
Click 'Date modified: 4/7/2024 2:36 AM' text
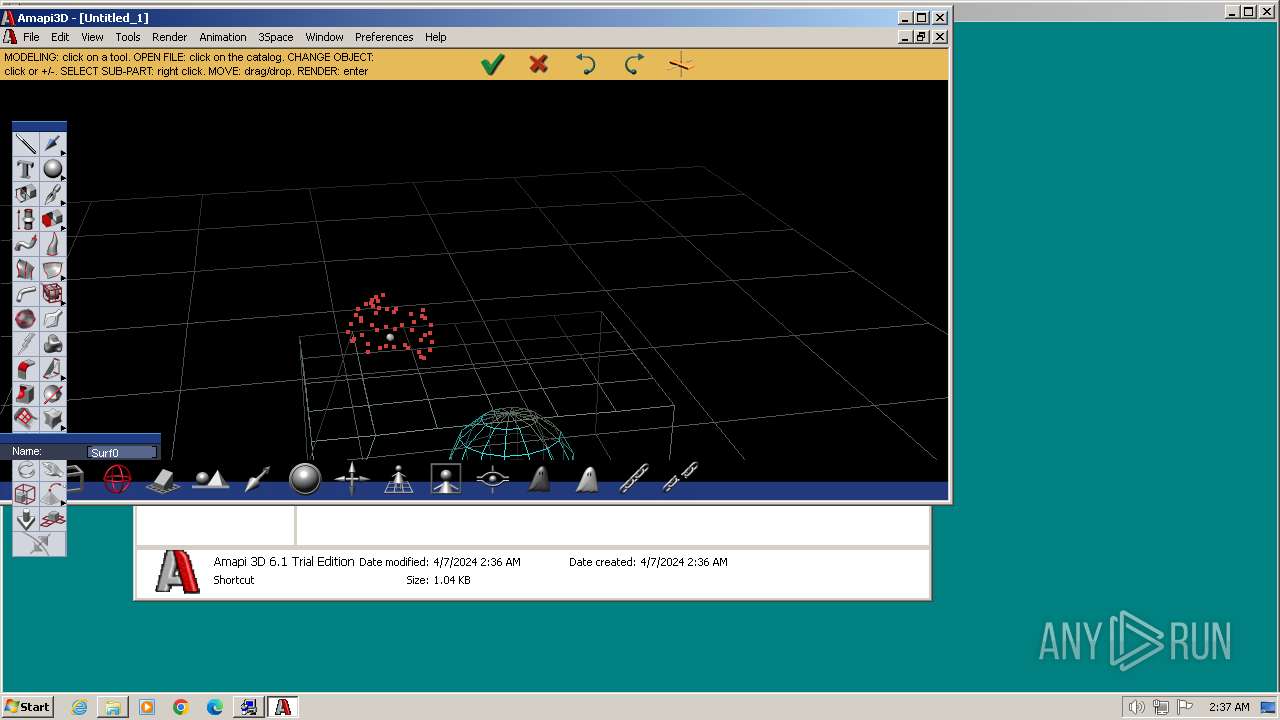440,562
